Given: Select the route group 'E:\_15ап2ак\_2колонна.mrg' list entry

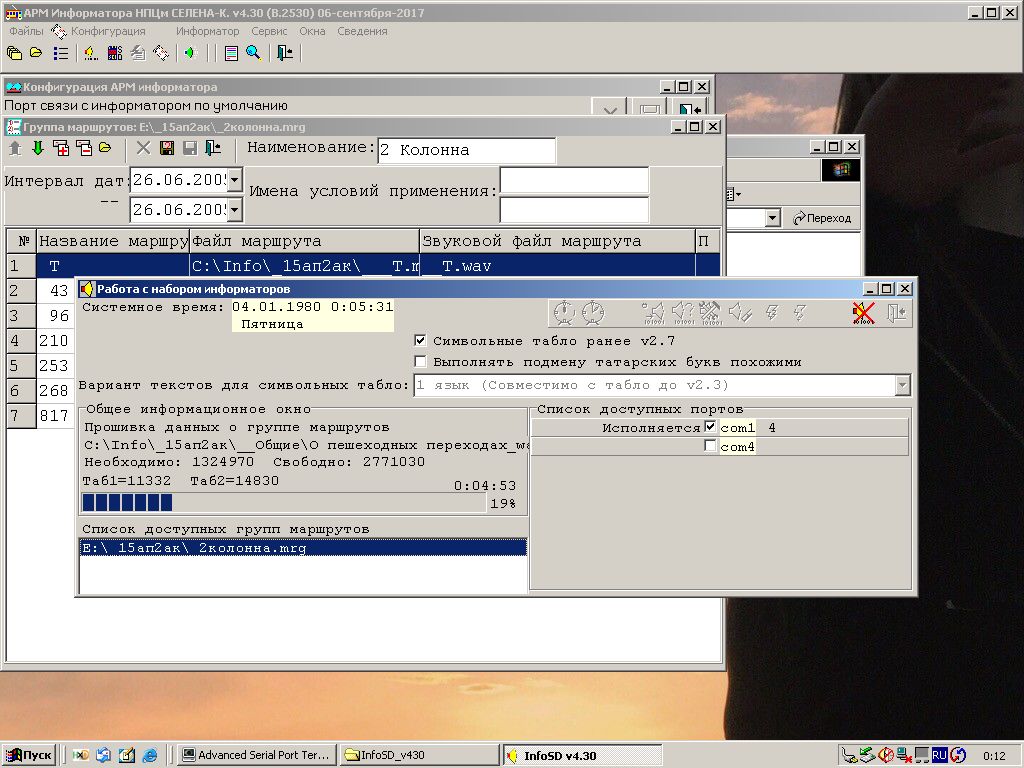Looking at the screenshot, I should [303, 548].
